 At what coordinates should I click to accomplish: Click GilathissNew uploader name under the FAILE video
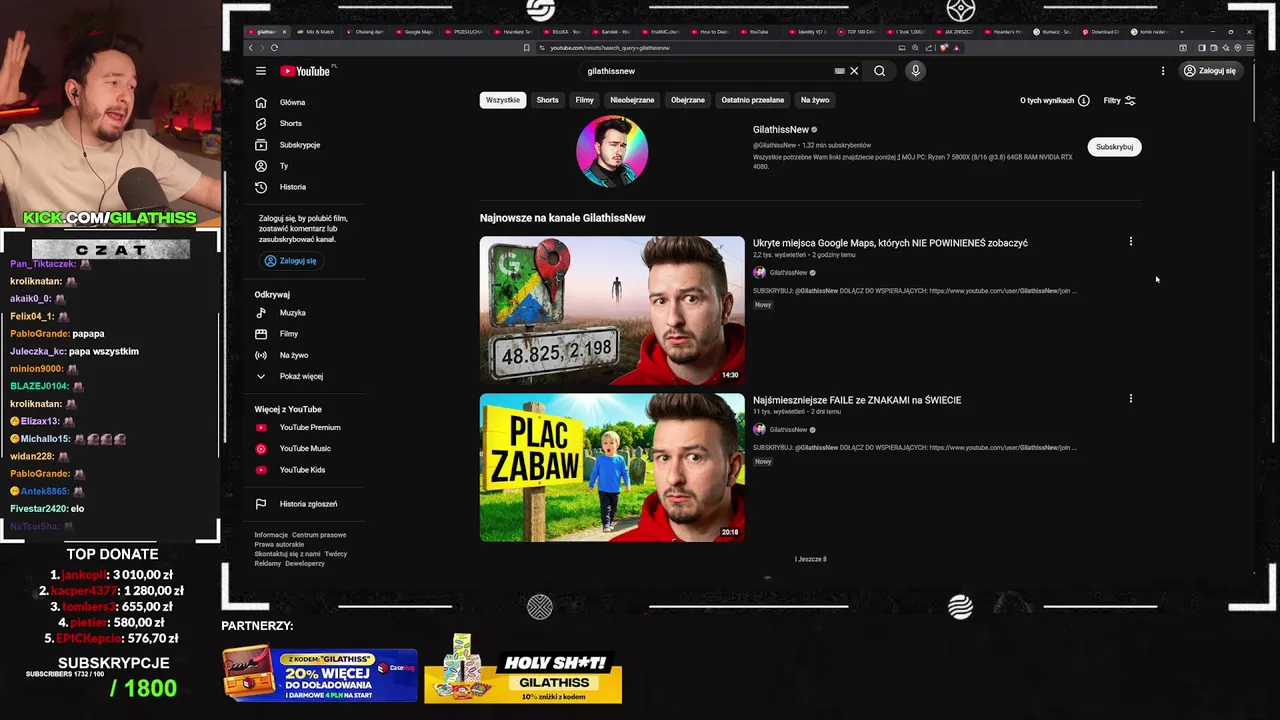pyautogui.click(x=788, y=430)
